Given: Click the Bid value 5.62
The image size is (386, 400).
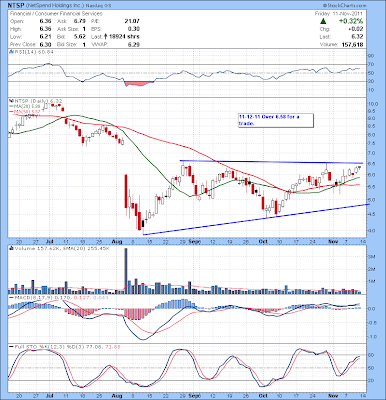Looking at the screenshot, I should tap(80, 36).
